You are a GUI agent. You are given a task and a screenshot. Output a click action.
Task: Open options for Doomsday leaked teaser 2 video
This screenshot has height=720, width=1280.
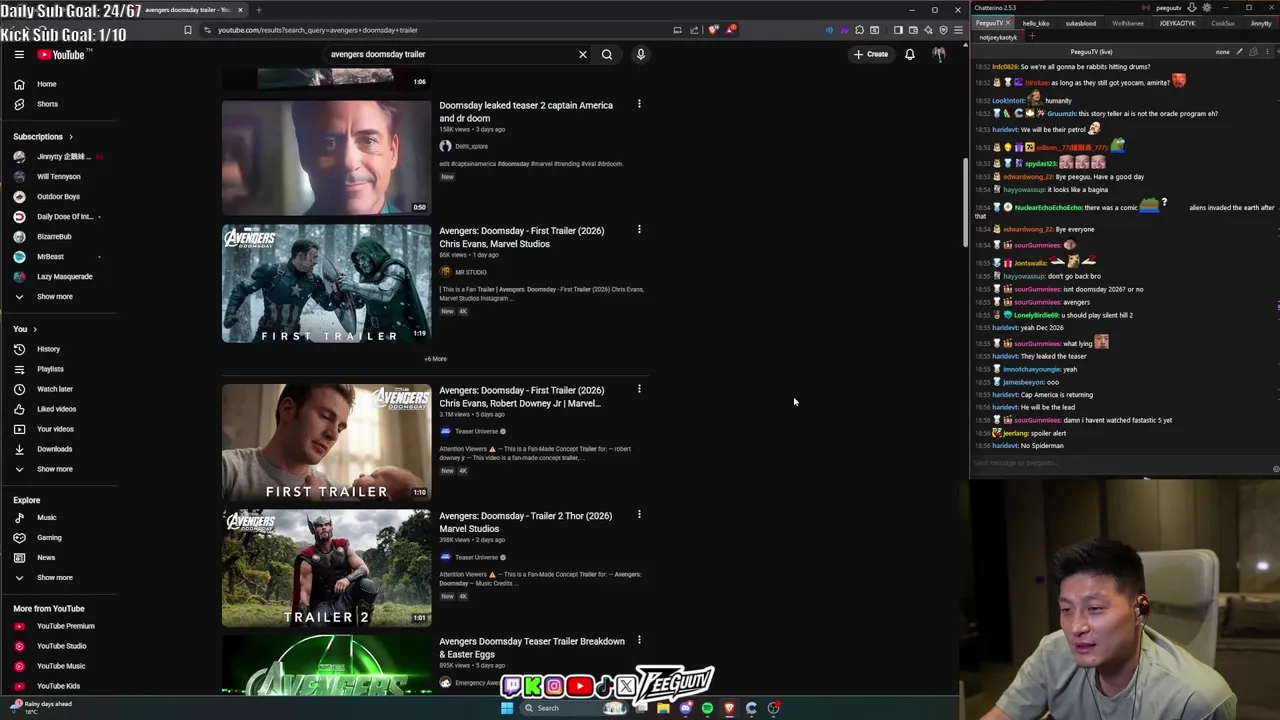pos(639,104)
